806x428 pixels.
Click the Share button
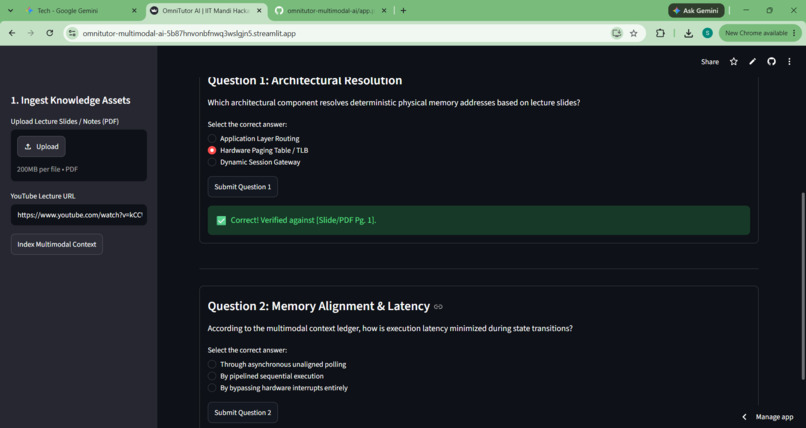tap(710, 62)
